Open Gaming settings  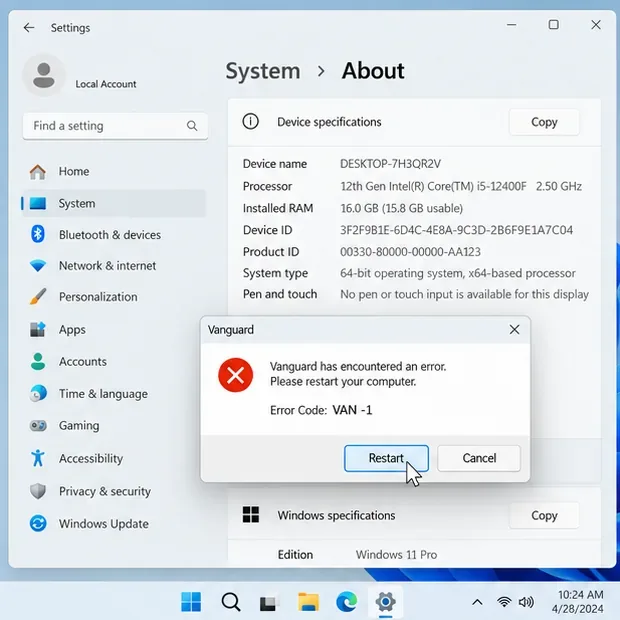click(114, 426)
